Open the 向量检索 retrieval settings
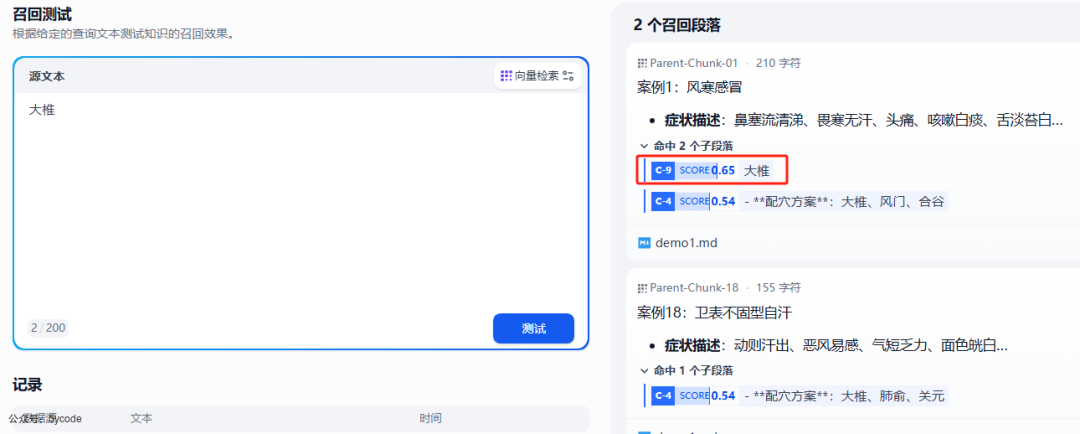This screenshot has height=434, width=1080. point(538,76)
